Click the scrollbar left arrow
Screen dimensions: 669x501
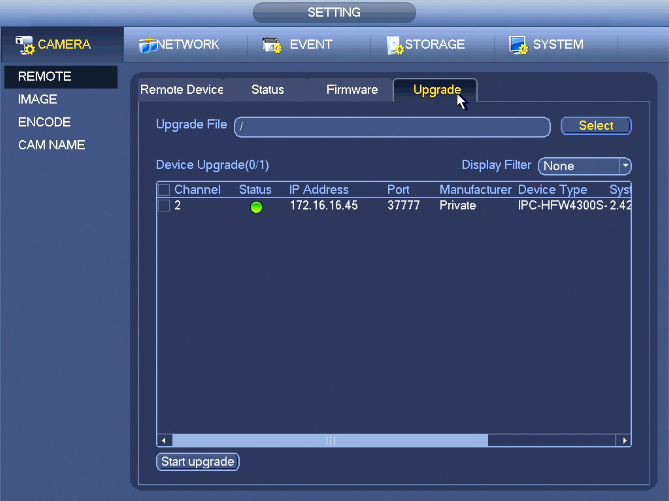(164, 440)
